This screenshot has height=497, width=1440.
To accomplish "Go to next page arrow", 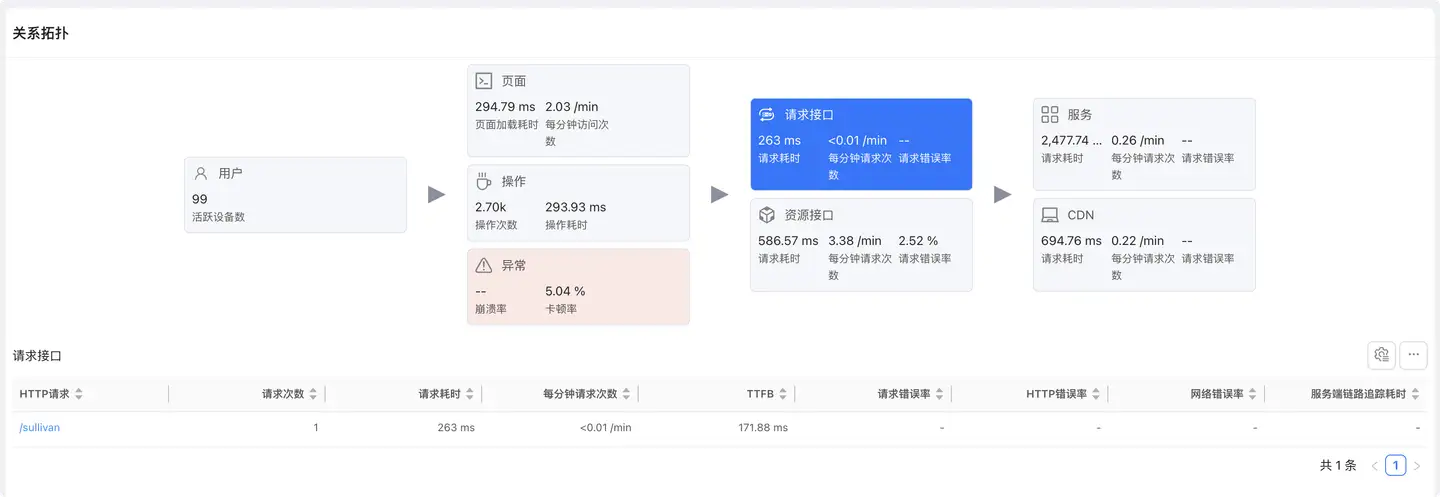I will (x=1417, y=465).
